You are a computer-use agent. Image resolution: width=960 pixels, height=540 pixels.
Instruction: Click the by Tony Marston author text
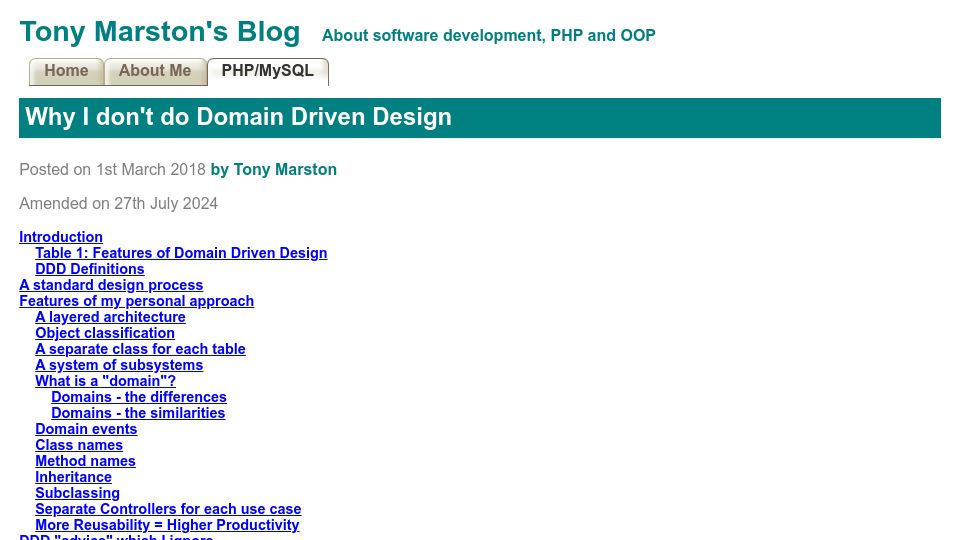coord(274,169)
